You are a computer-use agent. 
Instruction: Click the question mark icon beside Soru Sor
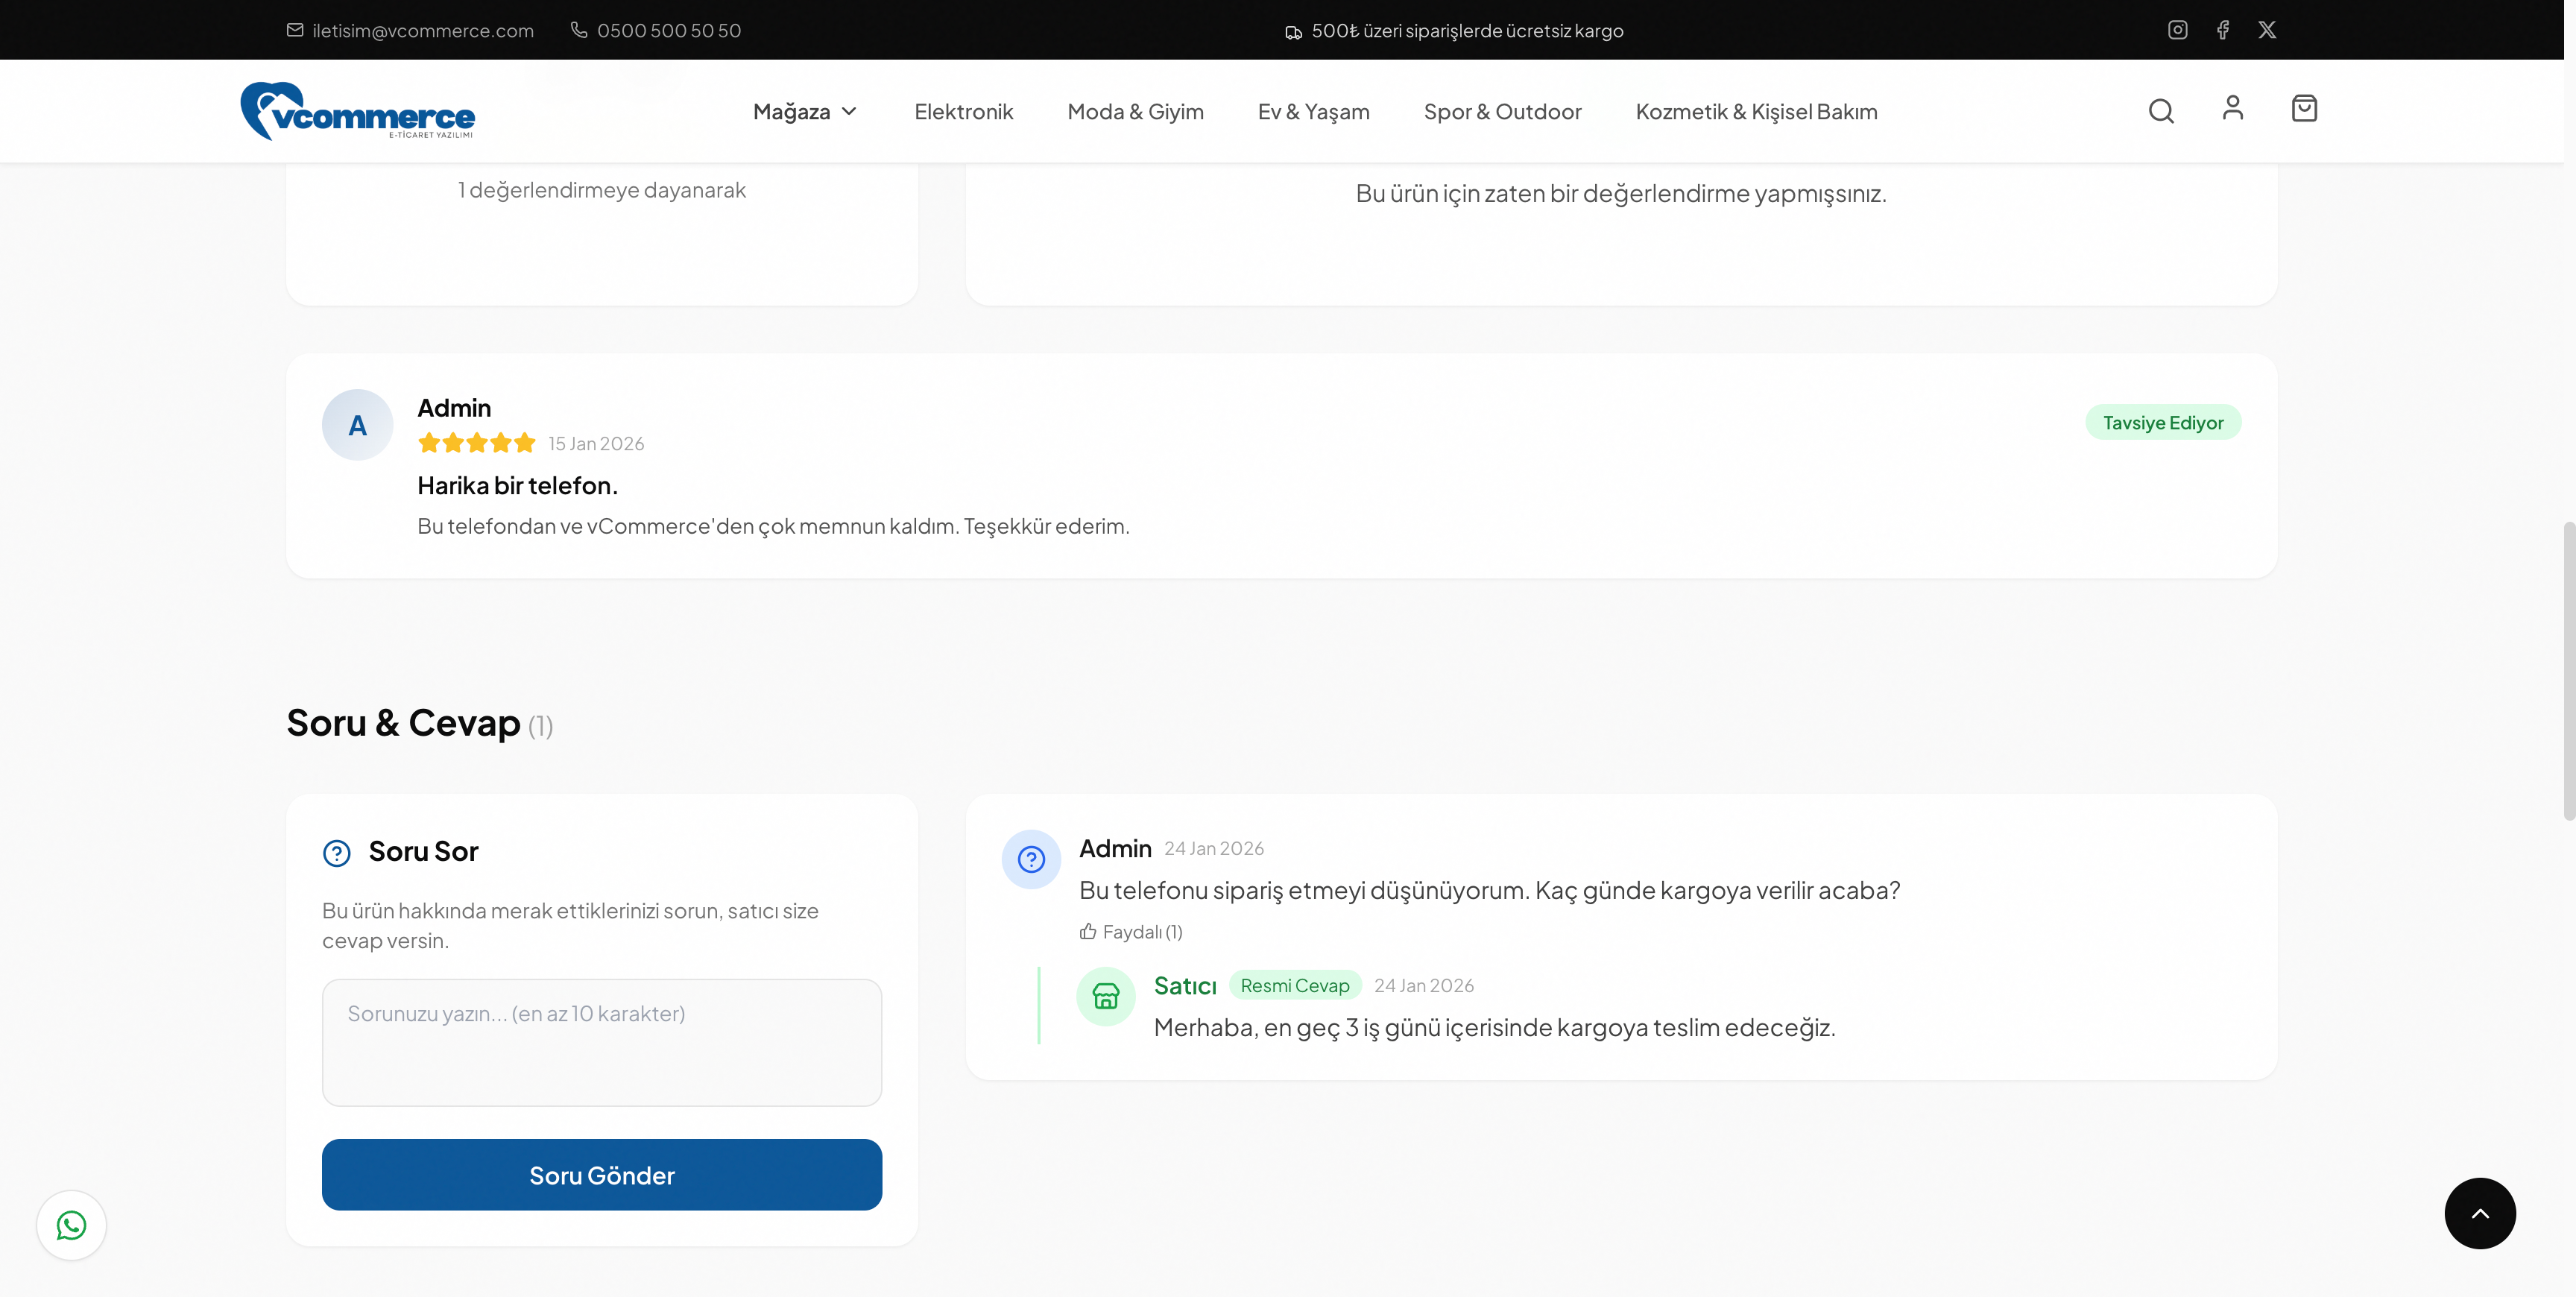(x=336, y=853)
